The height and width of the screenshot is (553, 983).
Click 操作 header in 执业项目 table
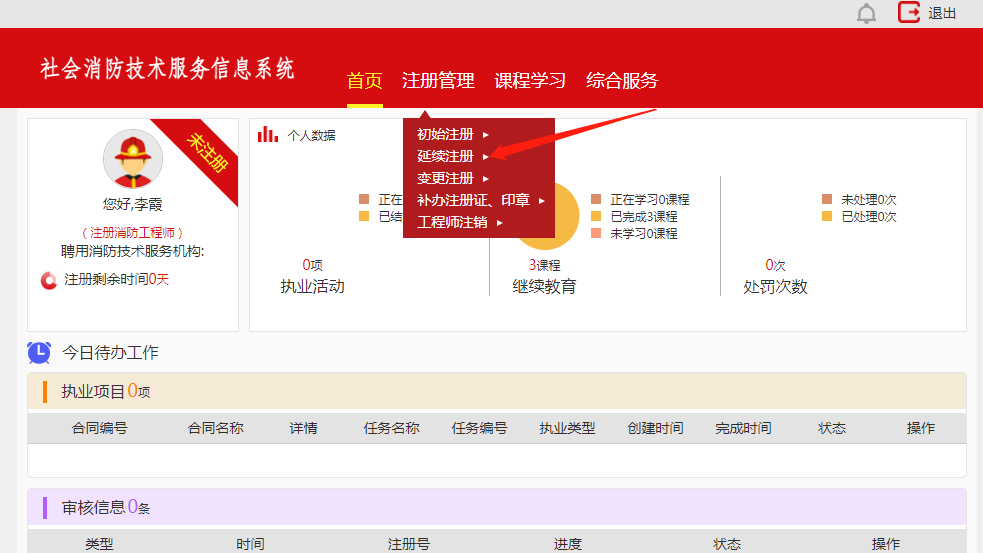tap(920, 428)
